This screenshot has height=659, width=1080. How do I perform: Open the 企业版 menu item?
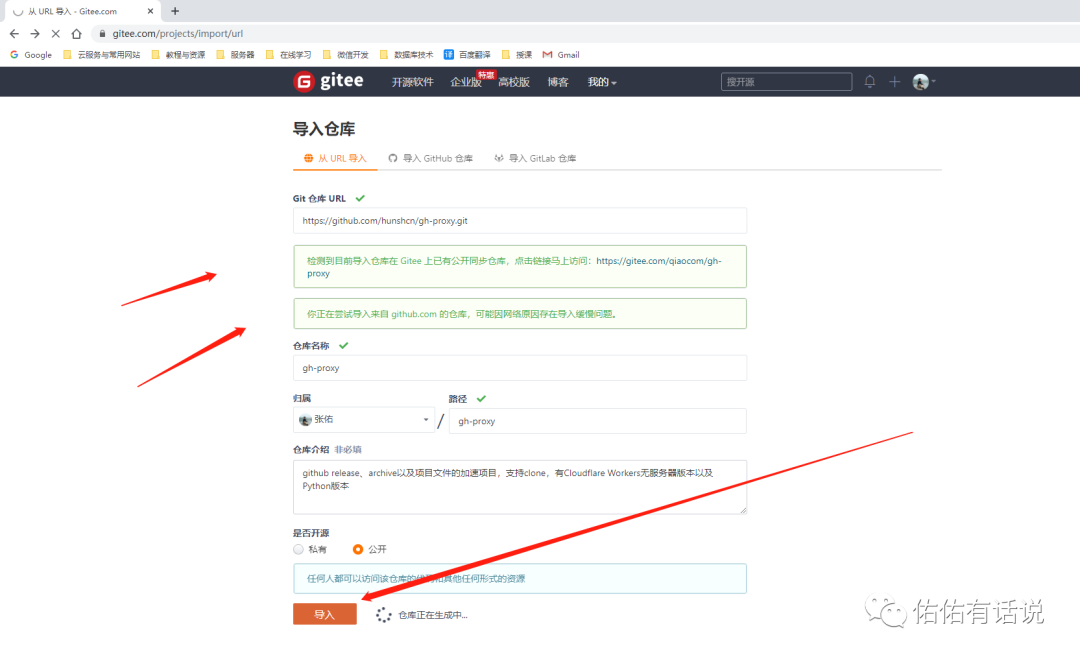click(466, 82)
